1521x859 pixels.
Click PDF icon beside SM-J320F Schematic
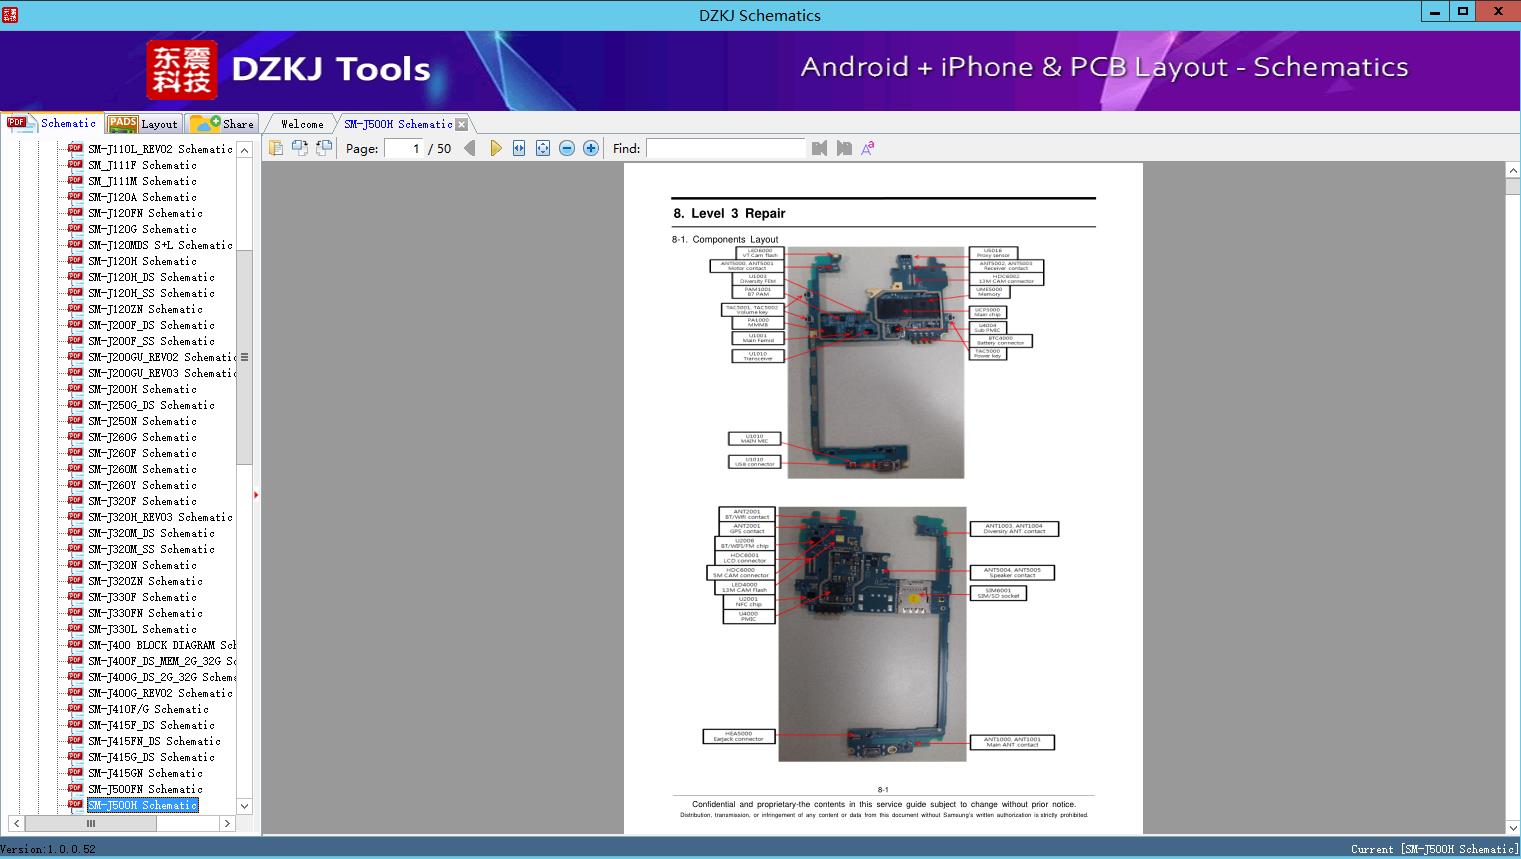coord(75,501)
